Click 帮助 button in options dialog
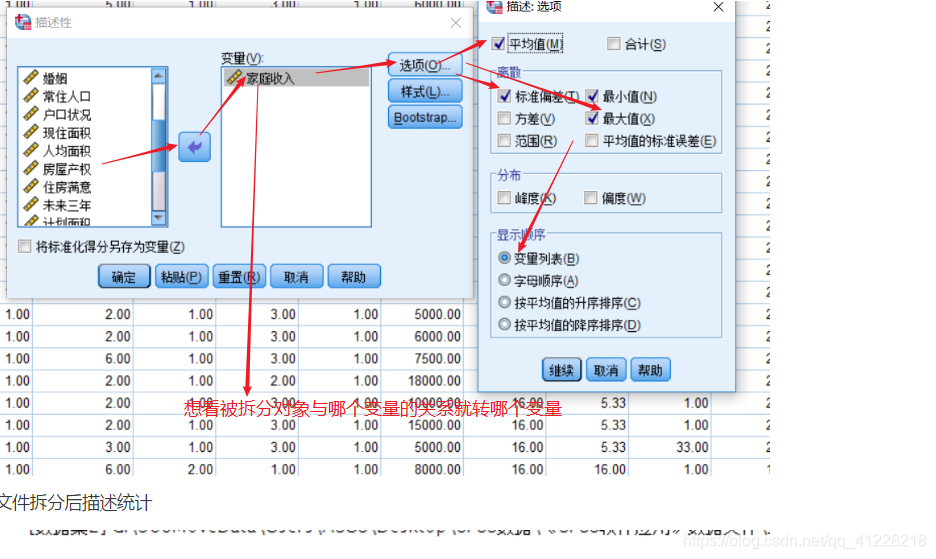This screenshot has width=936, height=559. coord(651,370)
